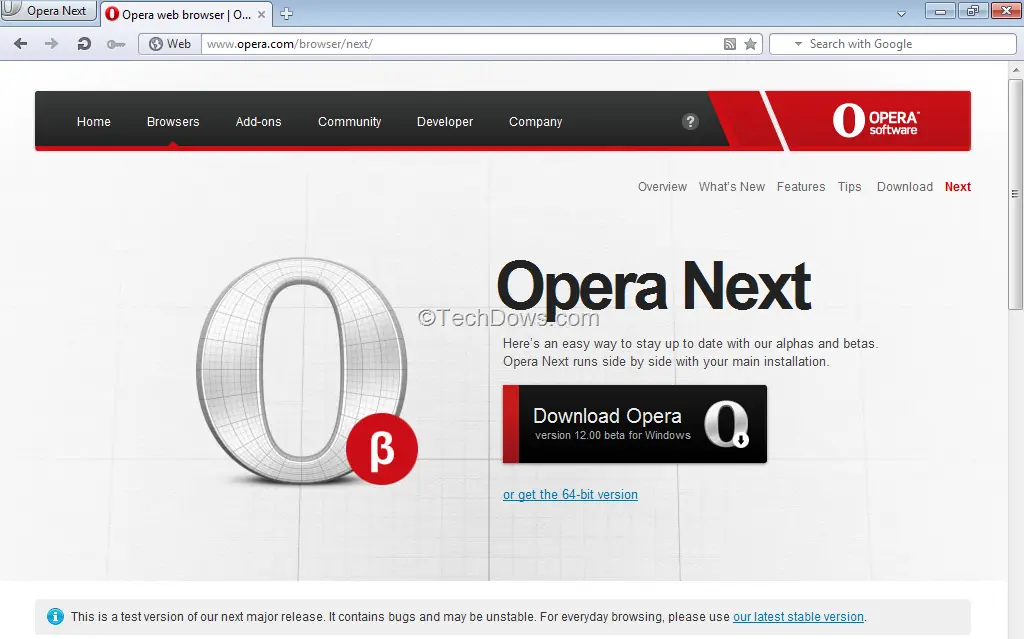Image resolution: width=1024 pixels, height=639 pixels.
Task: Go back with the Back arrow
Action: pos(20,44)
